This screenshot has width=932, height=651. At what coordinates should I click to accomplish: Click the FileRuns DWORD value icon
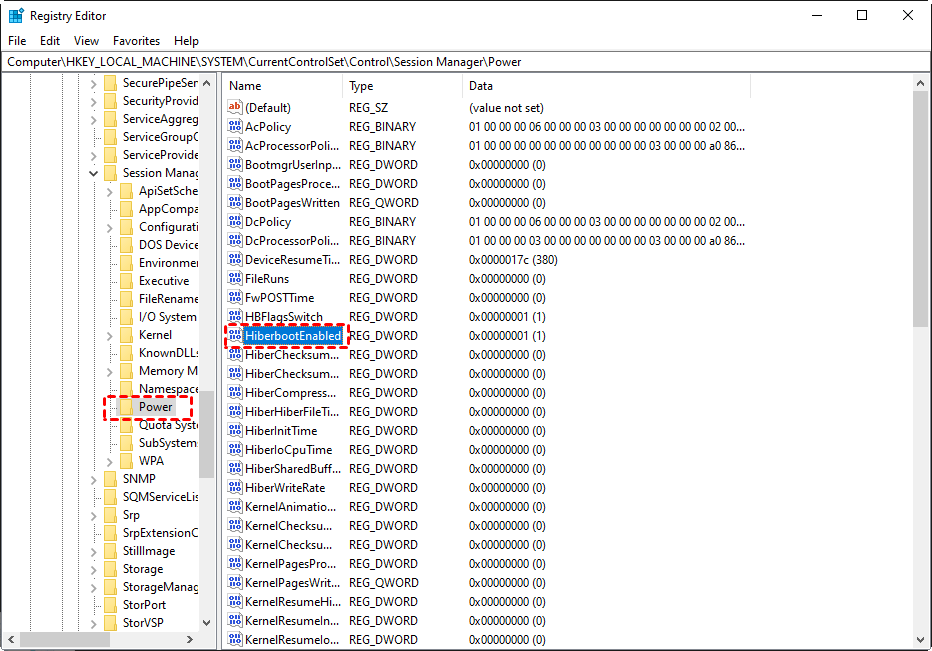(235, 279)
